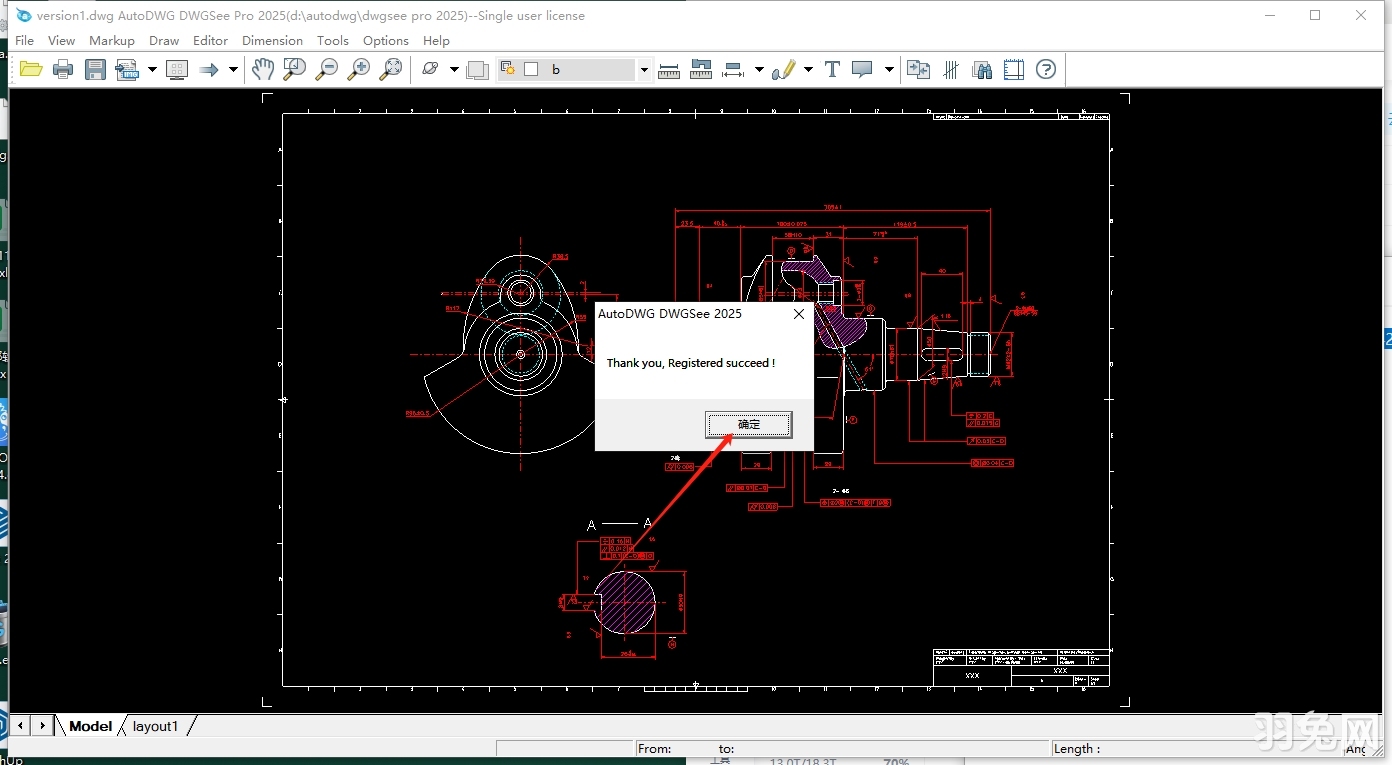This screenshot has width=1392, height=765.
Task: Open the pen tool dropdown arrow
Action: (x=808, y=69)
